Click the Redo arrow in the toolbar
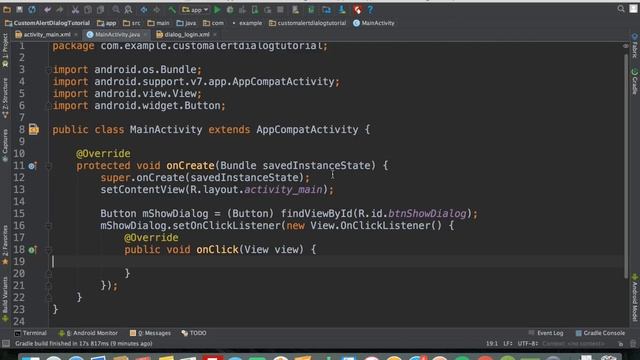Screen dimensions: 640x360 (x=60, y=9)
